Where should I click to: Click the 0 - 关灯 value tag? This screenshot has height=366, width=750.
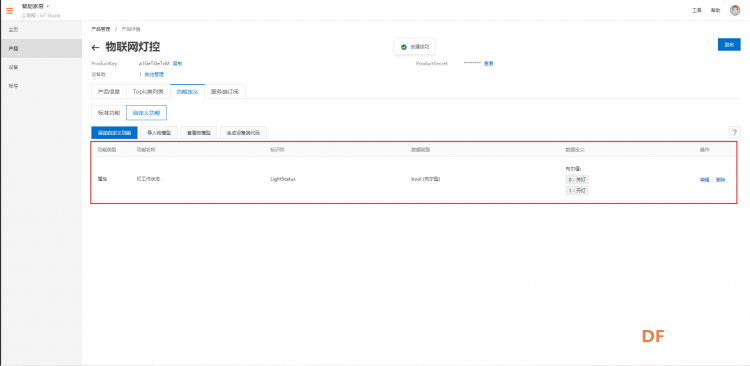coord(577,180)
